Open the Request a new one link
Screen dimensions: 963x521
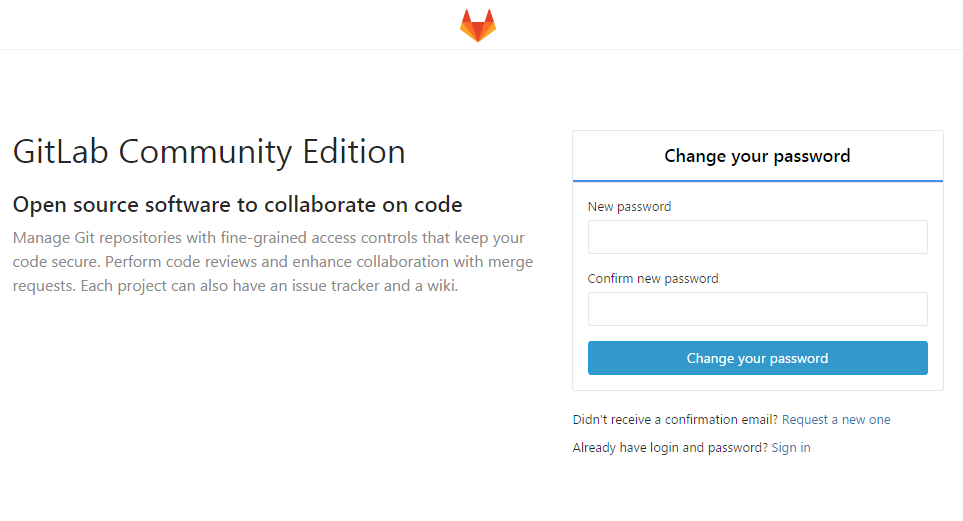[x=836, y=420]
